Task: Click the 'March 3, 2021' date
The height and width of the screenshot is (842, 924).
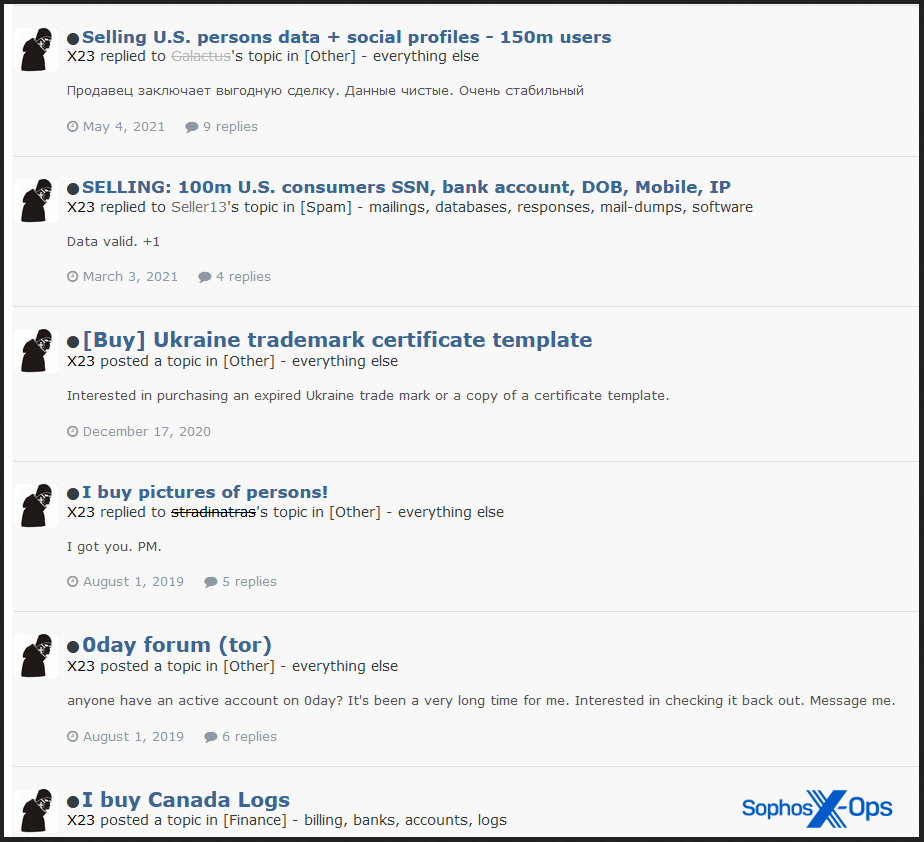Action: 130,276
